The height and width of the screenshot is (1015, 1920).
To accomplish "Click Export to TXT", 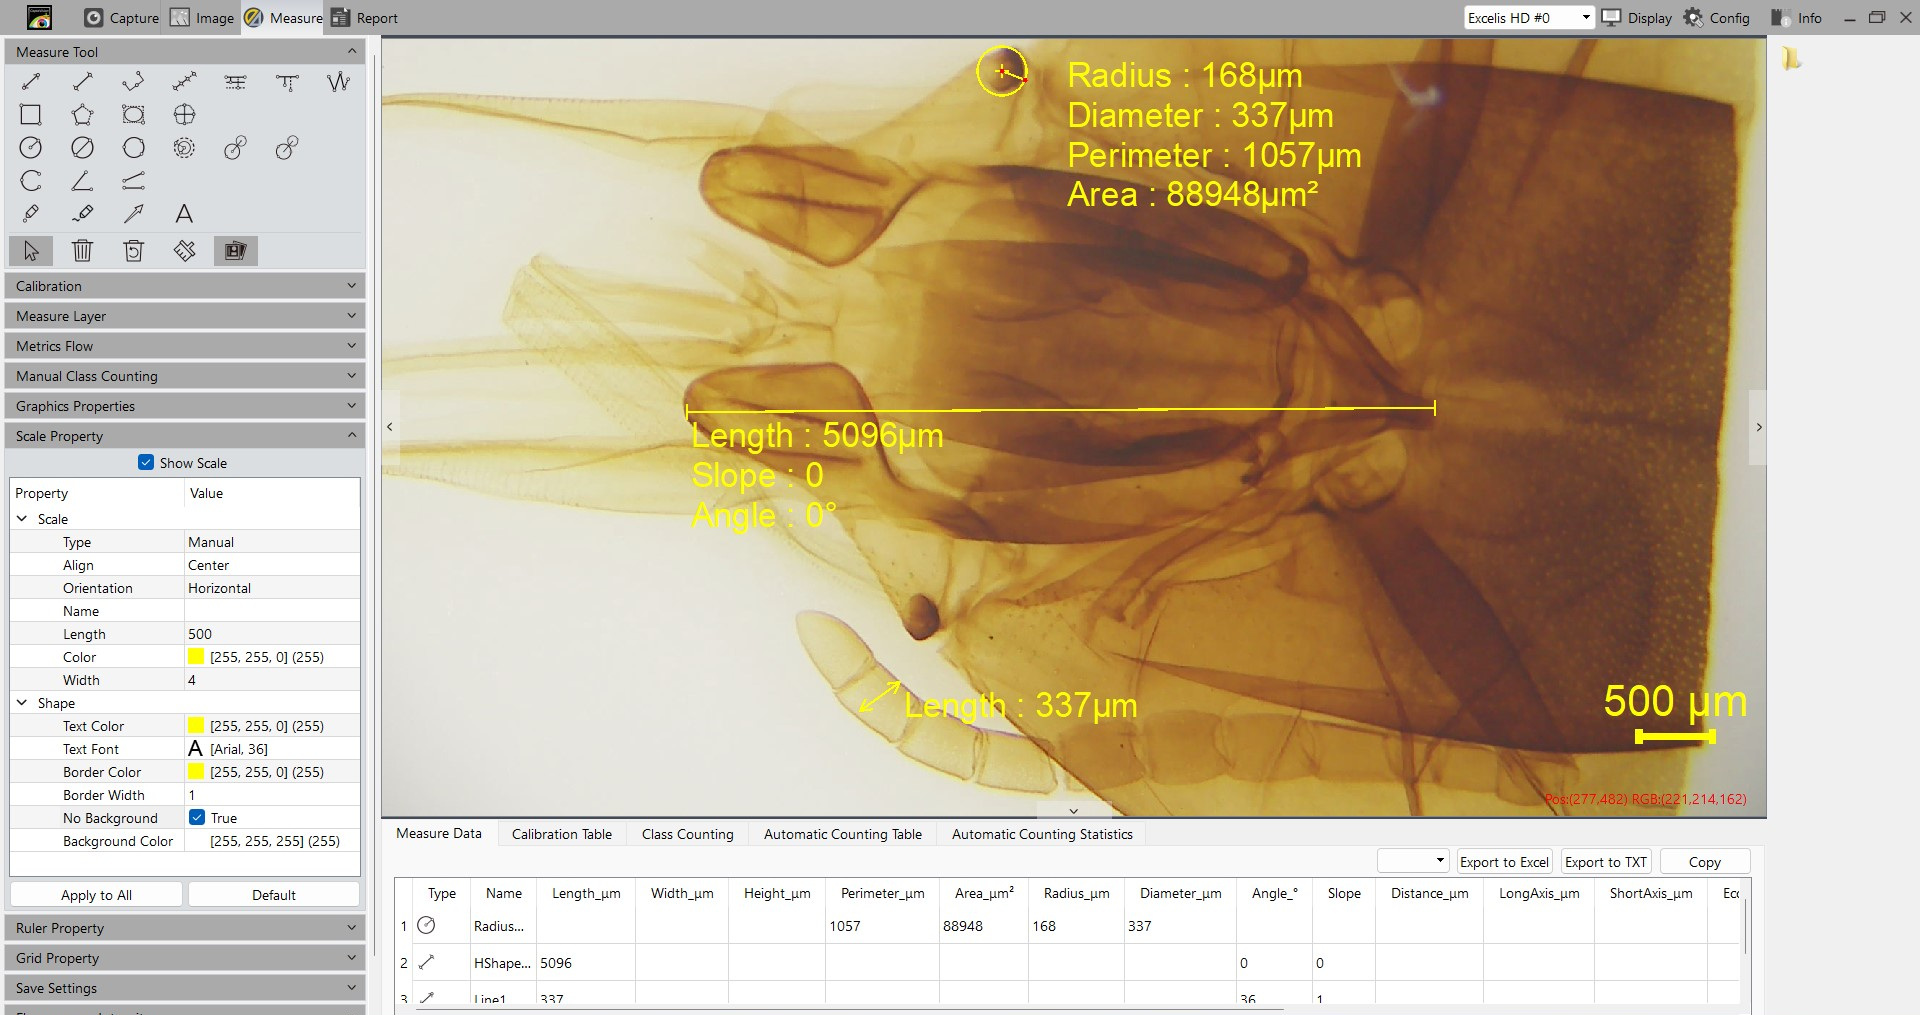I will (x=1605, y=862).
